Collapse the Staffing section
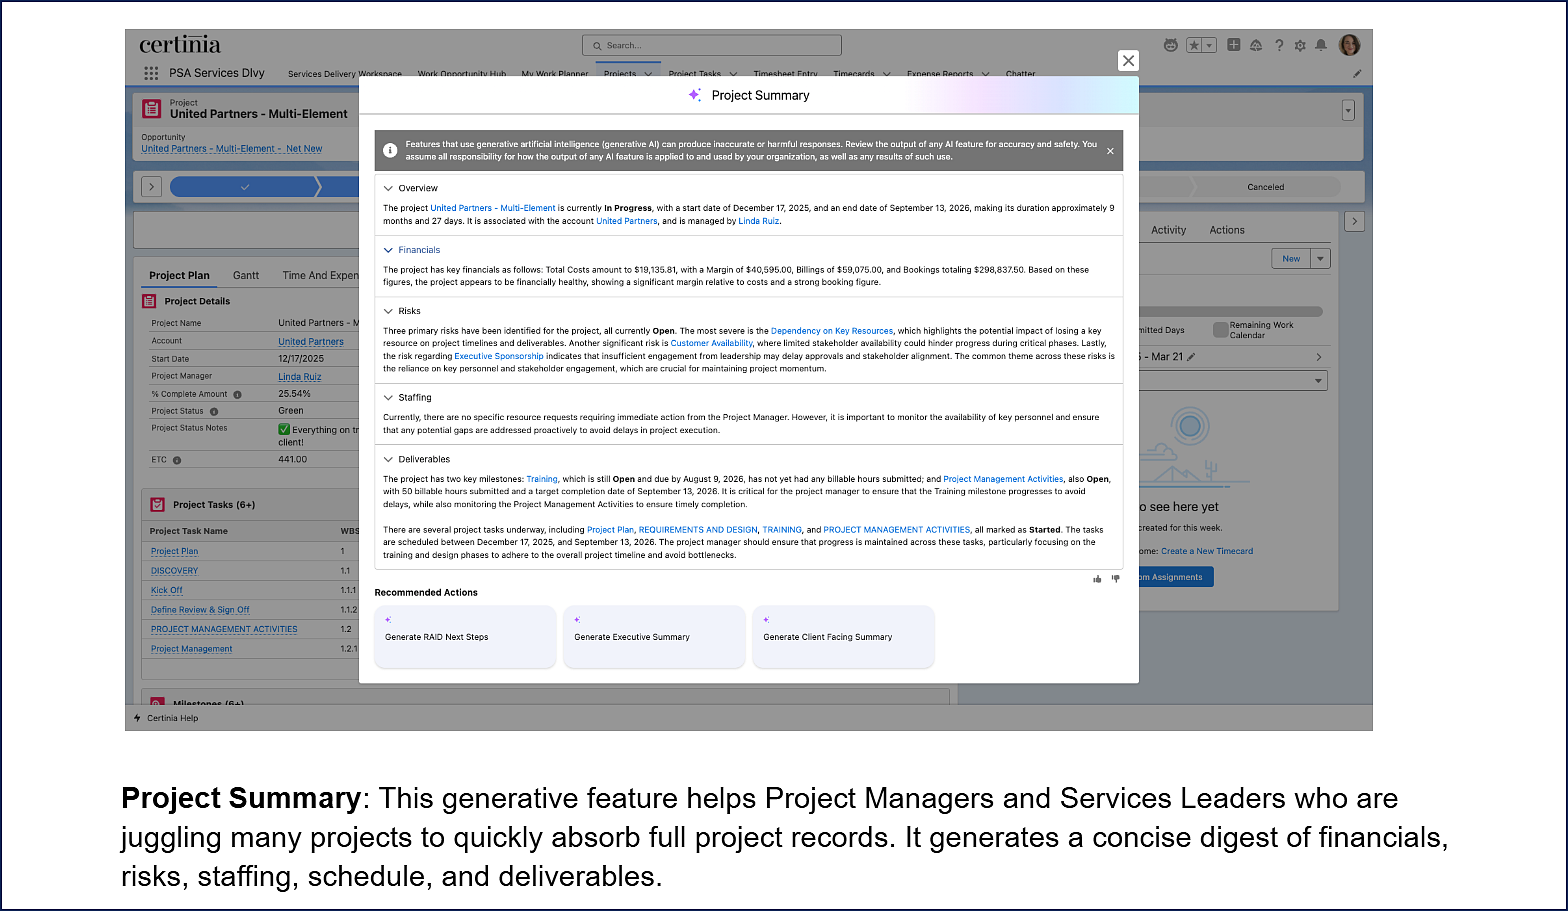This screenshot has height=911, width=1568. (388, 397)
